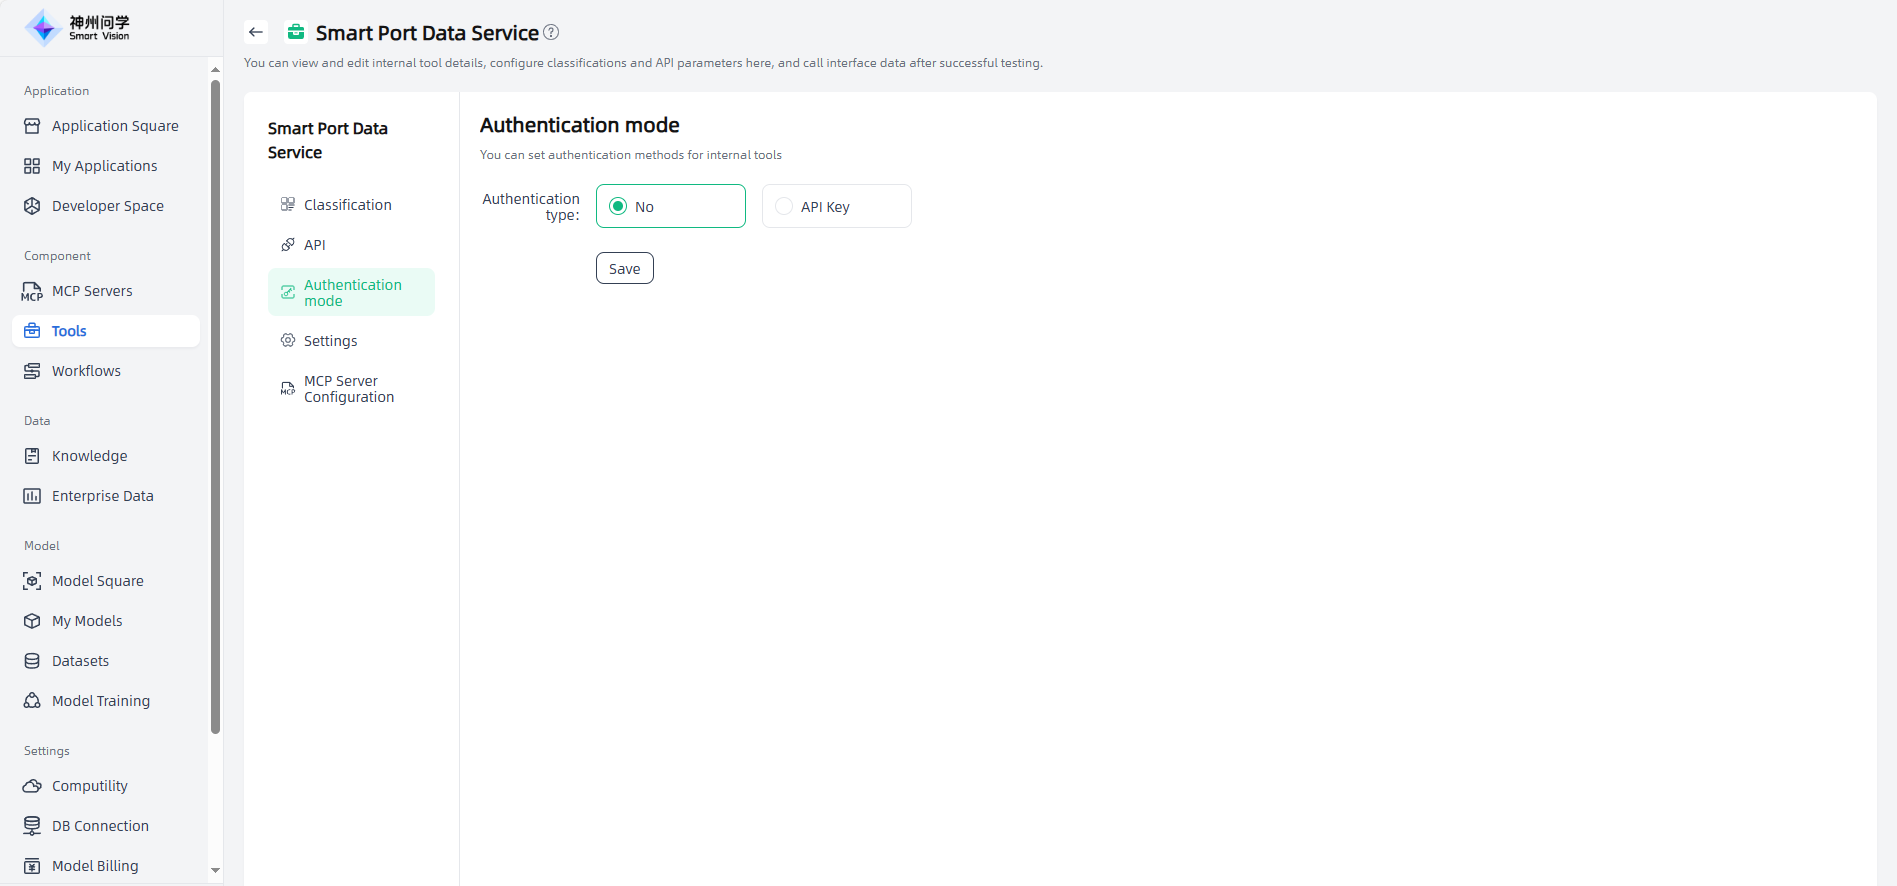1897x886 pixels.
Task: Click the Developer Space icon
Action: tap(32, 206)
